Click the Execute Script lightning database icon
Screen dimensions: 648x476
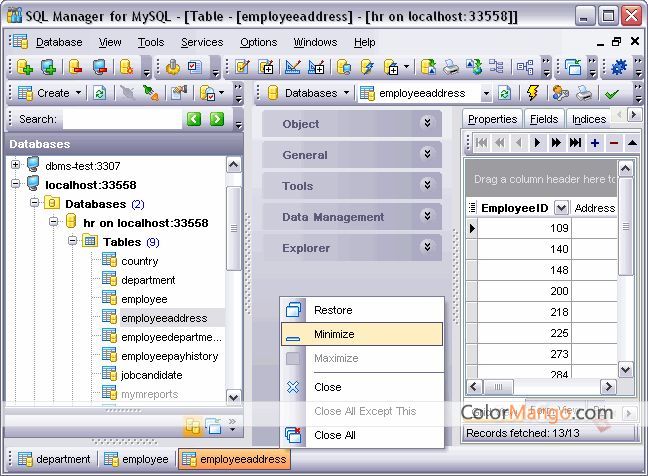point(367,67)
